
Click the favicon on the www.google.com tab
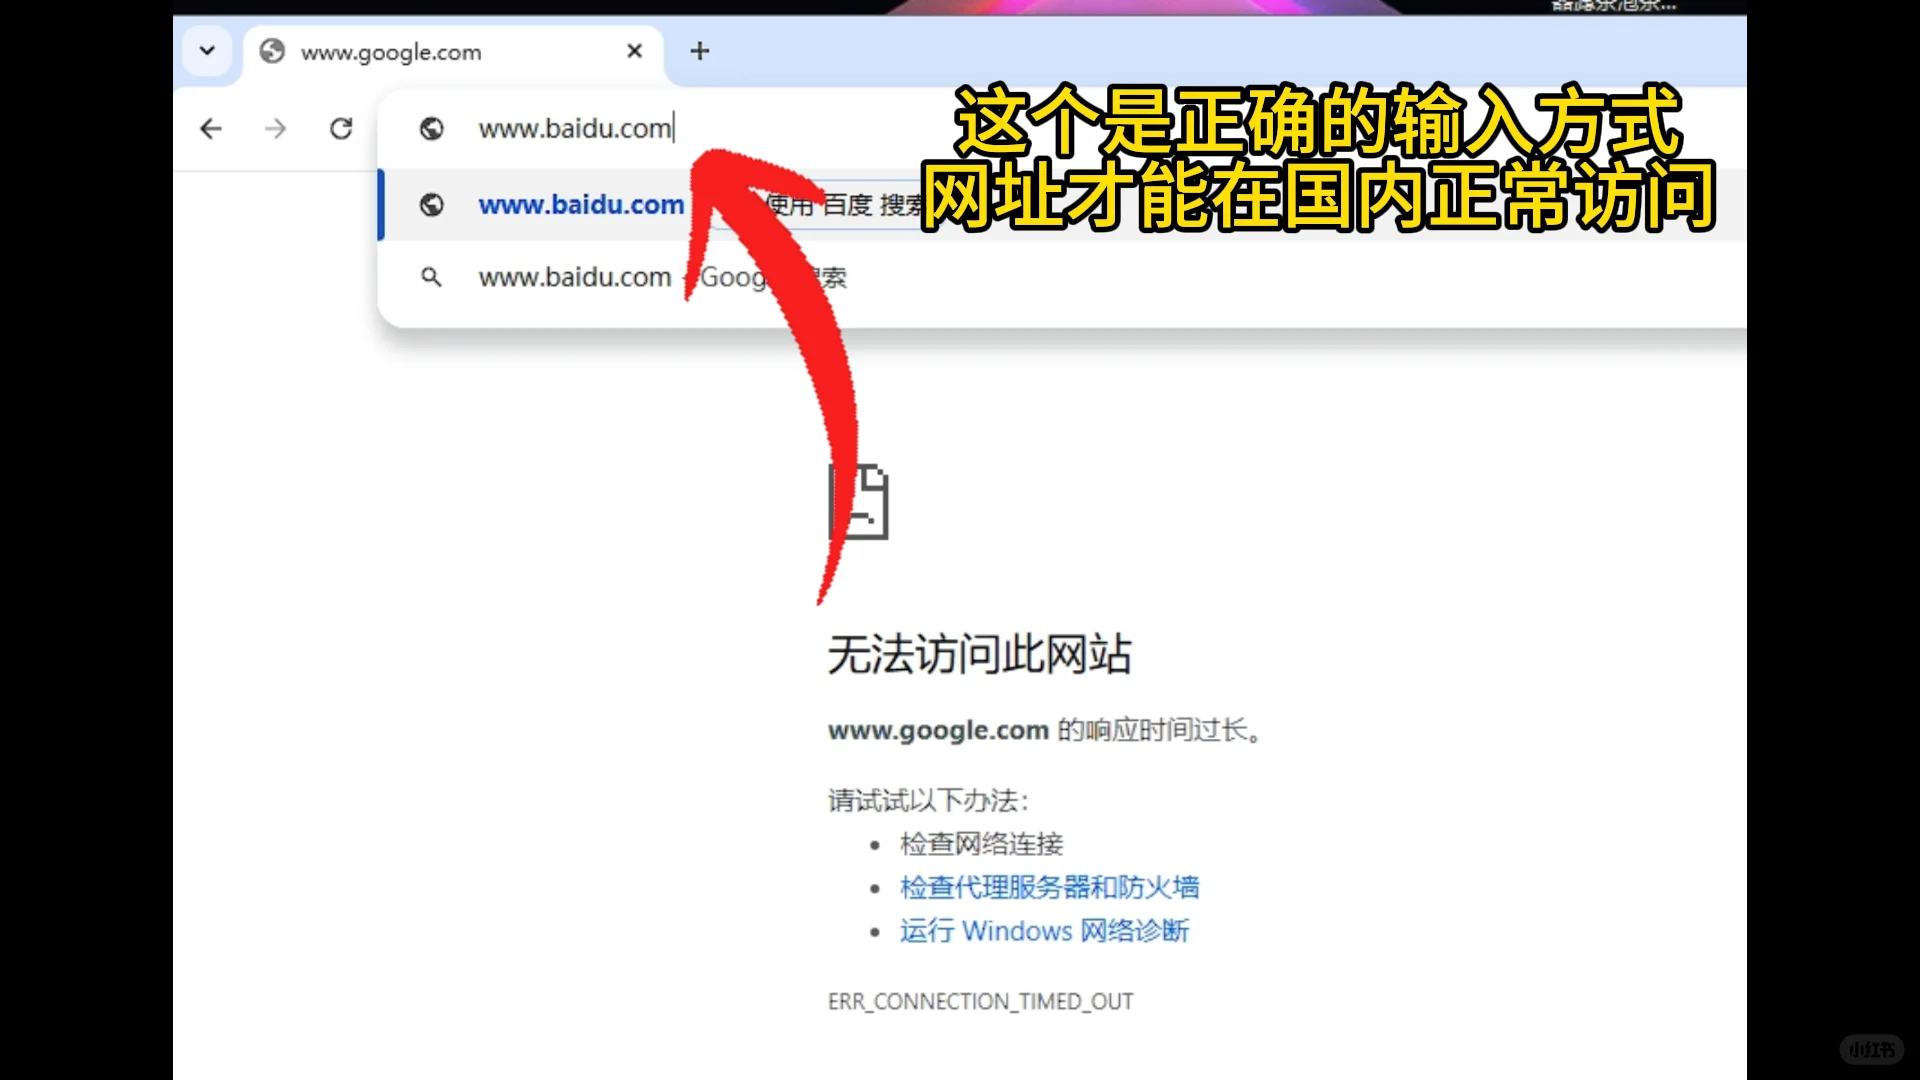click(x=271, y=51)
